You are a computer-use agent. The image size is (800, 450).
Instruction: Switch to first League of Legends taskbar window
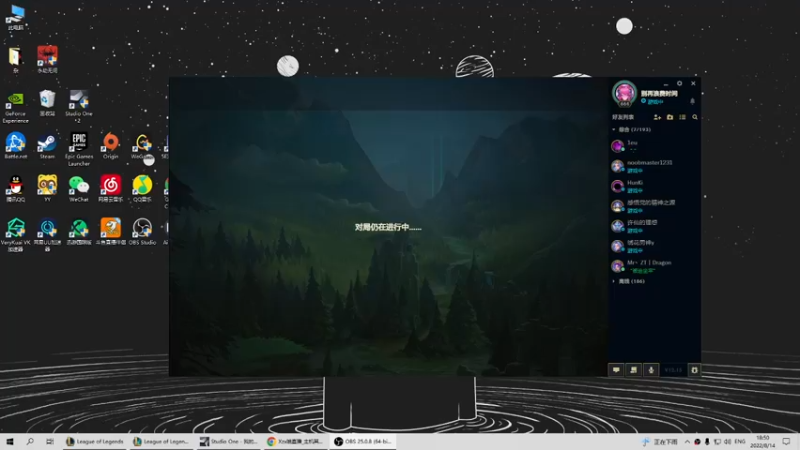[95, 441]
